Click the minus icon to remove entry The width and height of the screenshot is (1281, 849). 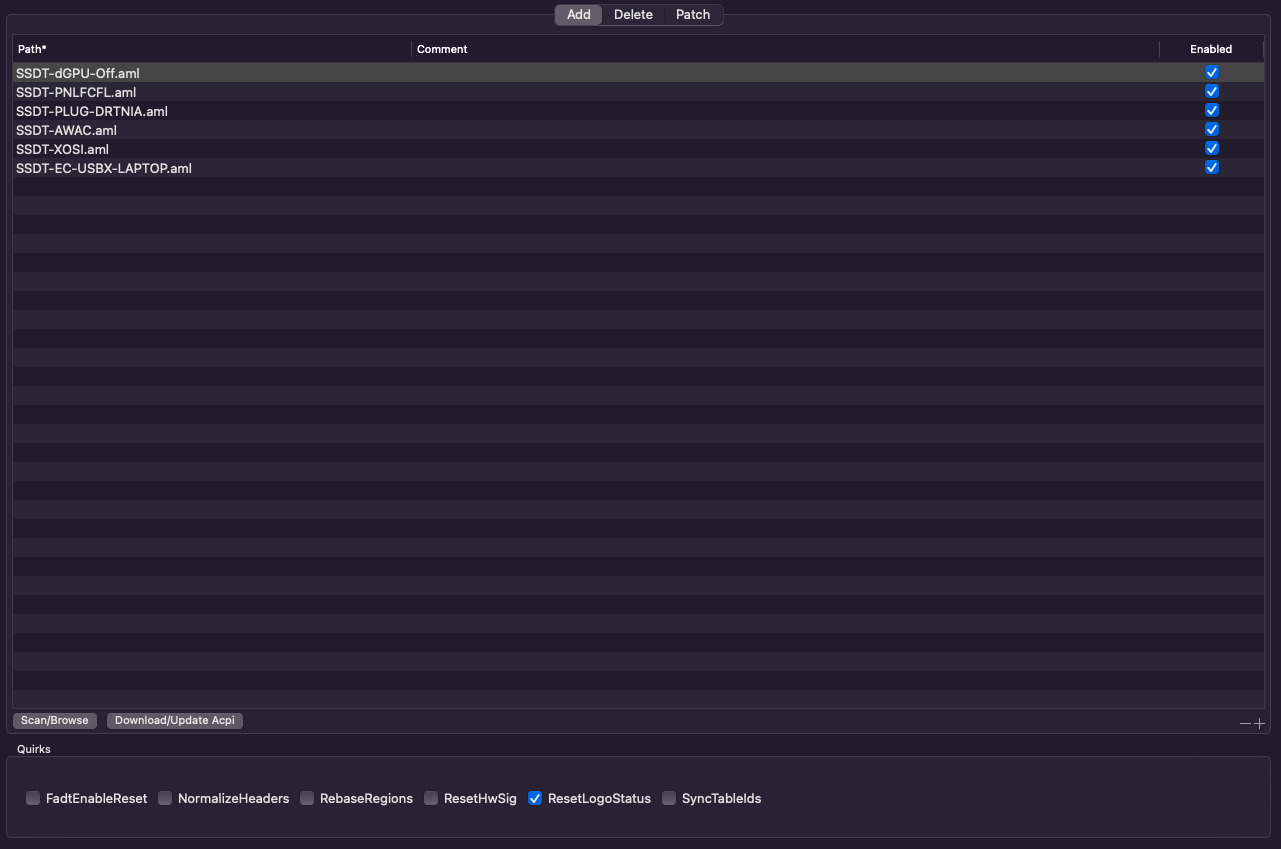click(1245, 723)
